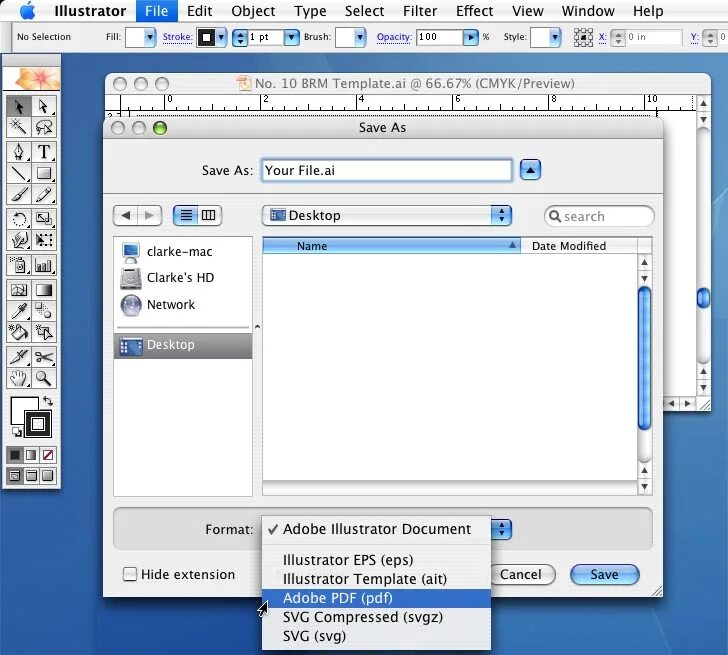Open the File menu
Screen dimensions: 728x655
pyautogui.click(x=156, y=11)
